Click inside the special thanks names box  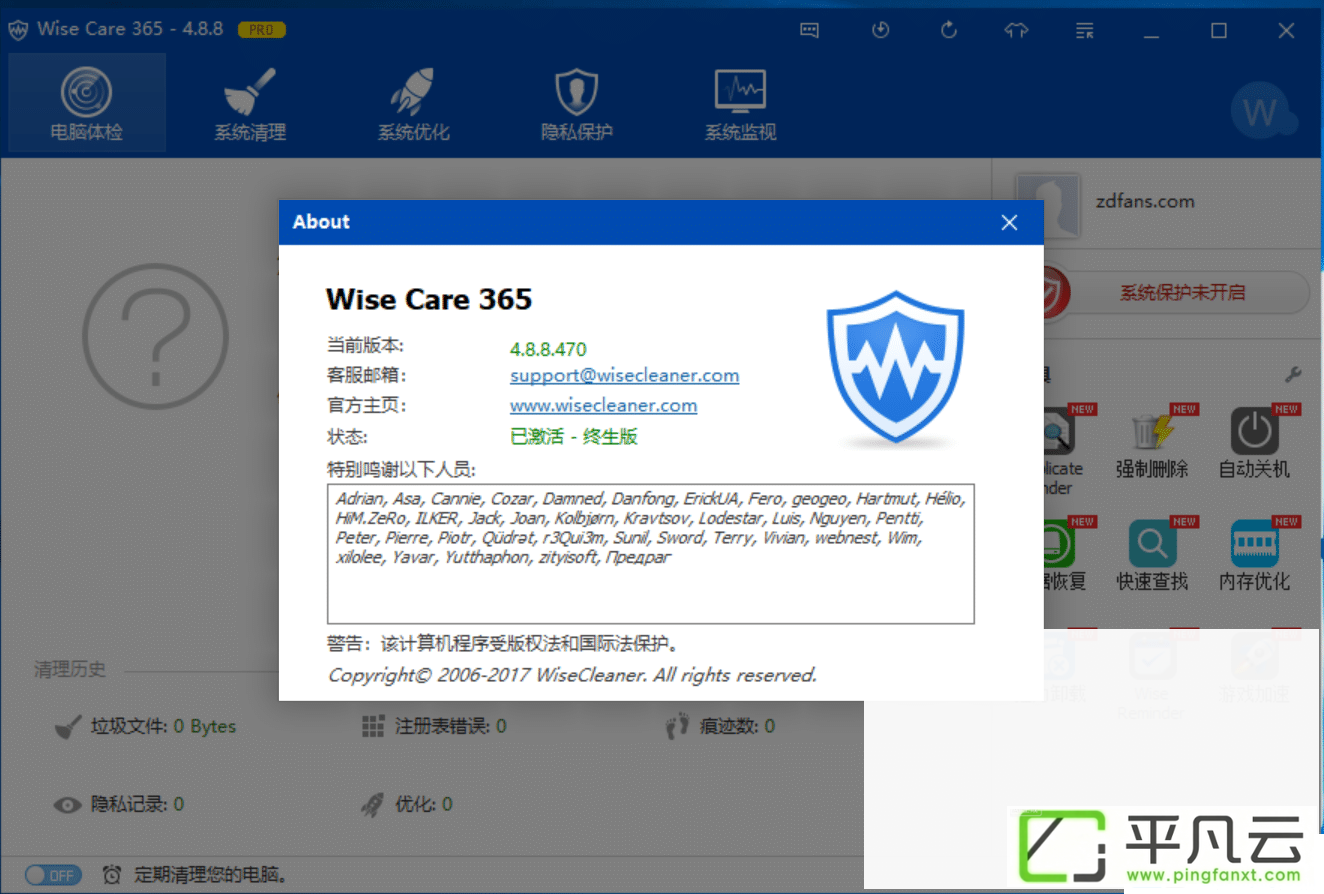click(x=650, y=554)
